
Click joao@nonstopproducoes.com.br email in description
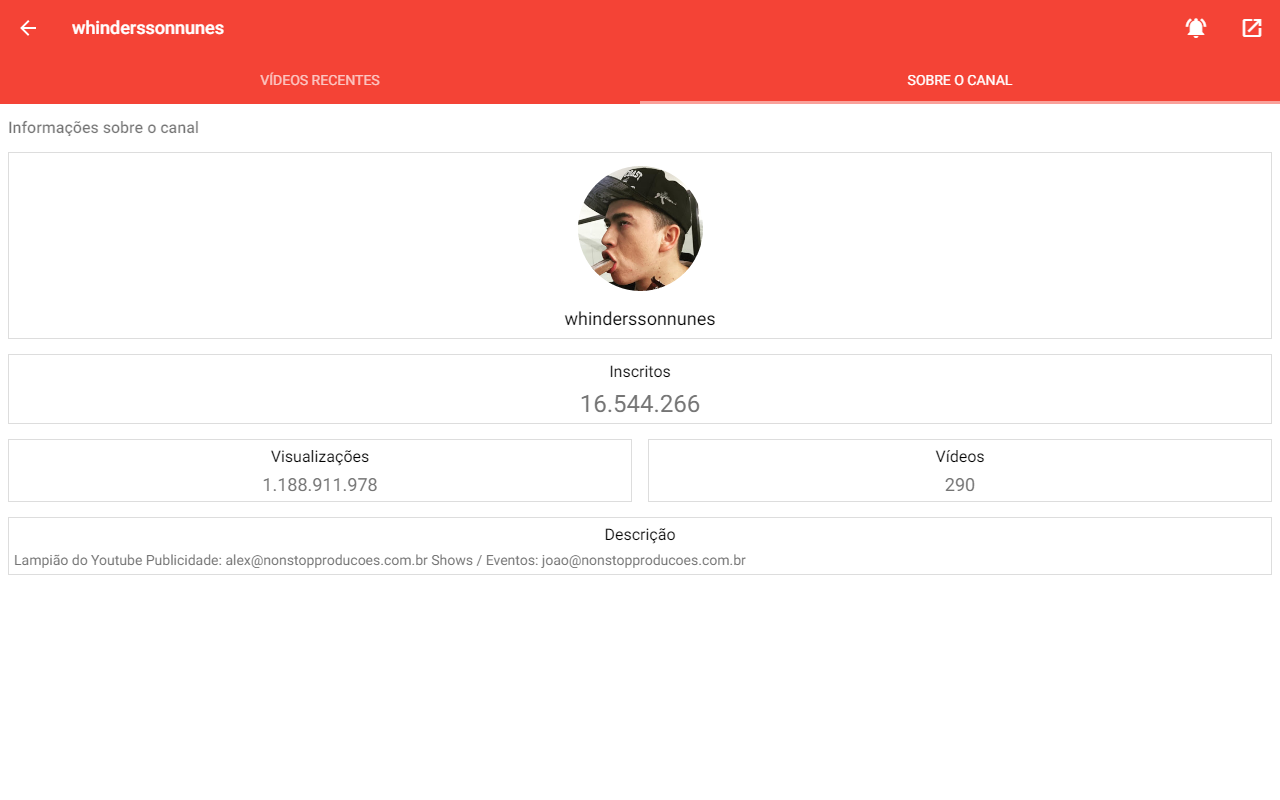pyautogui.click(x=644, y=561)
